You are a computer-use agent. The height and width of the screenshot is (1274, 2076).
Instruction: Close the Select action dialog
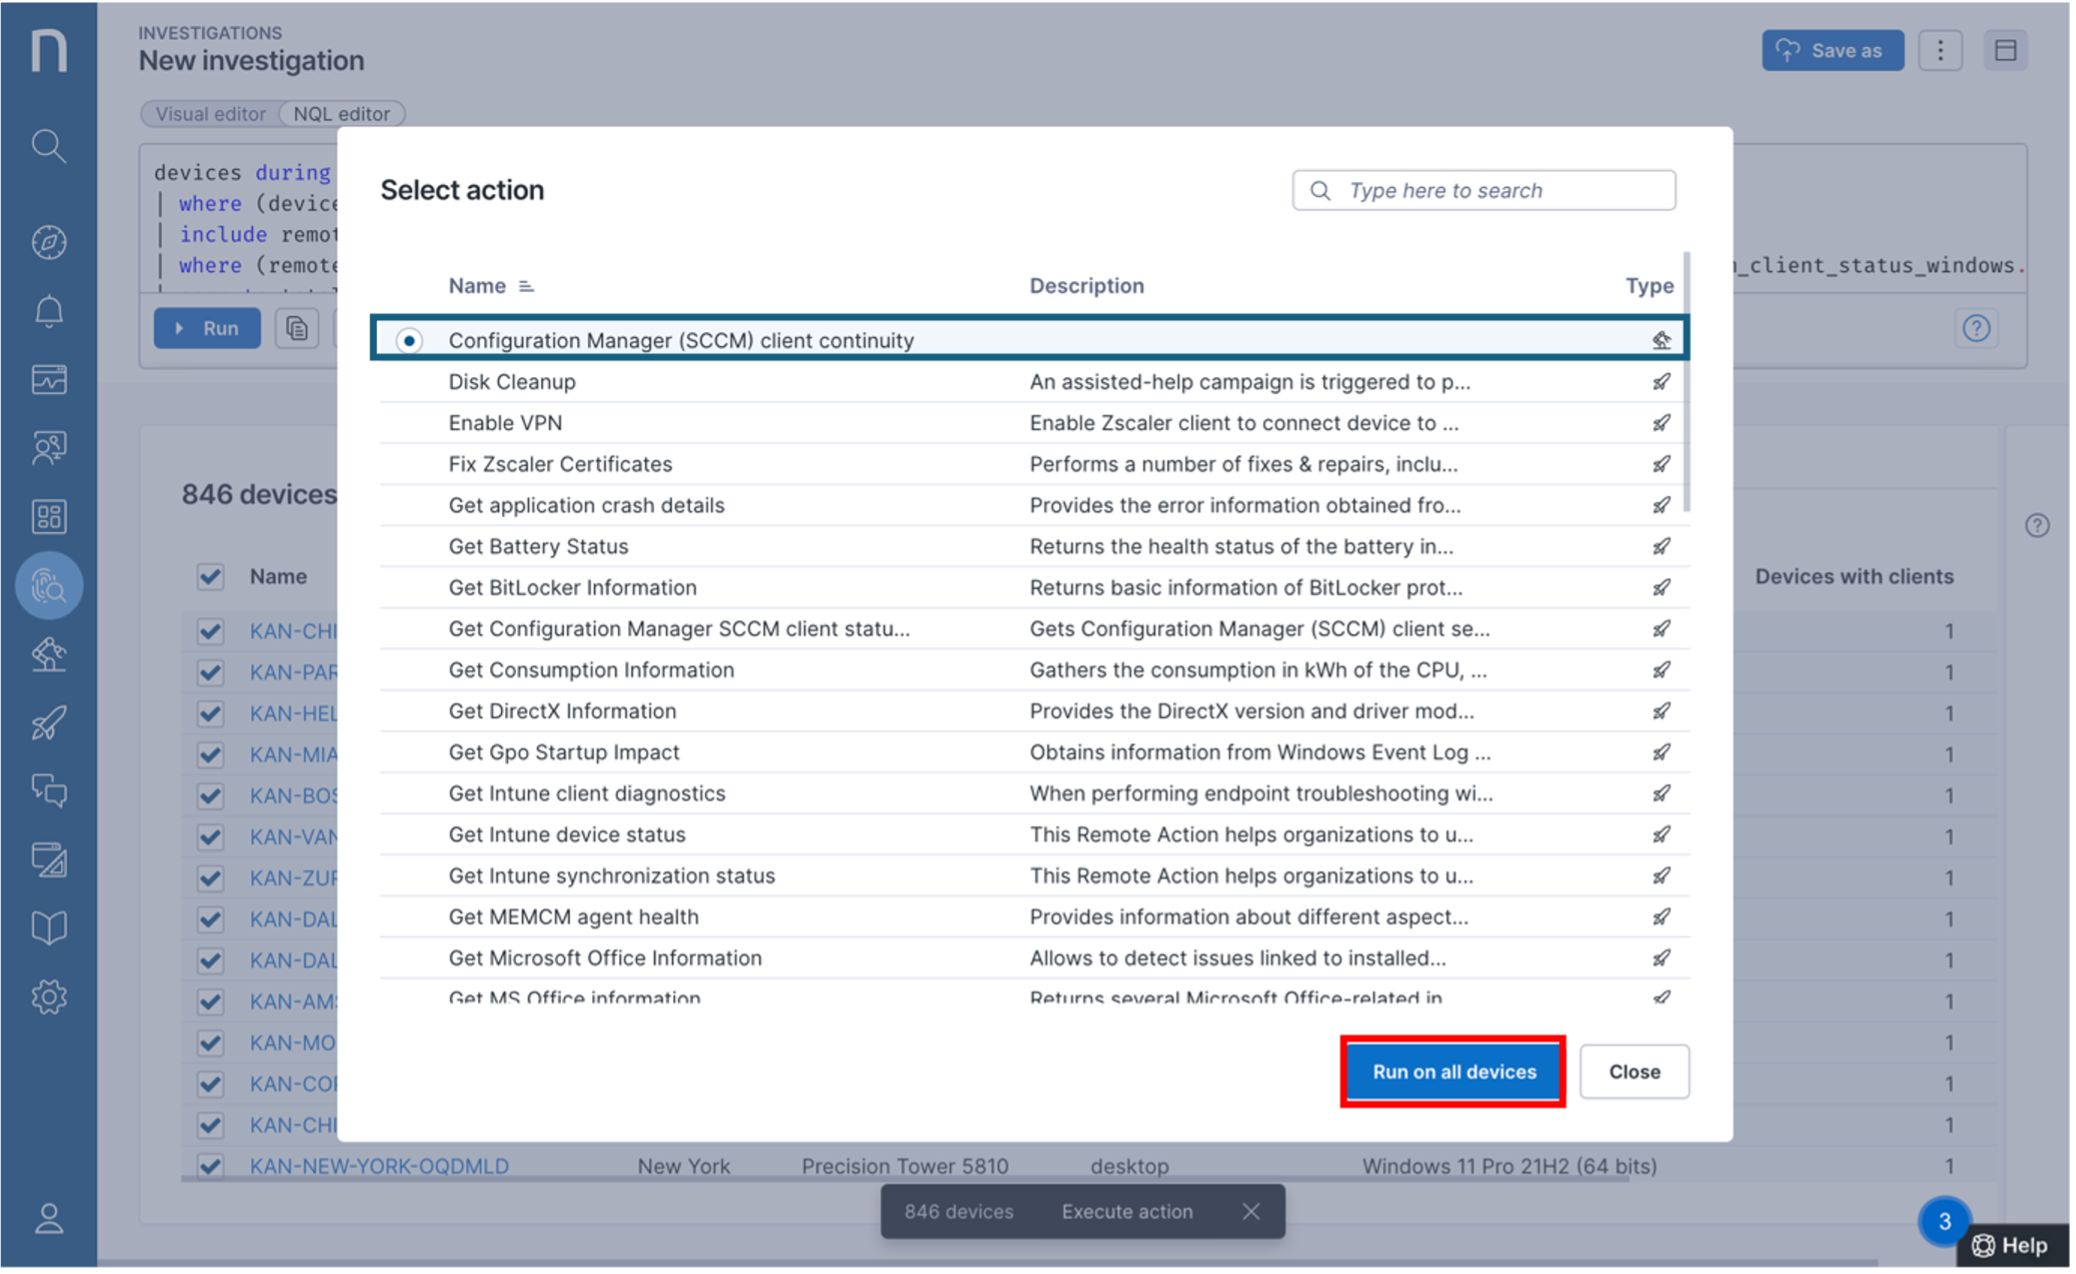click(x=1634, y=1071)
